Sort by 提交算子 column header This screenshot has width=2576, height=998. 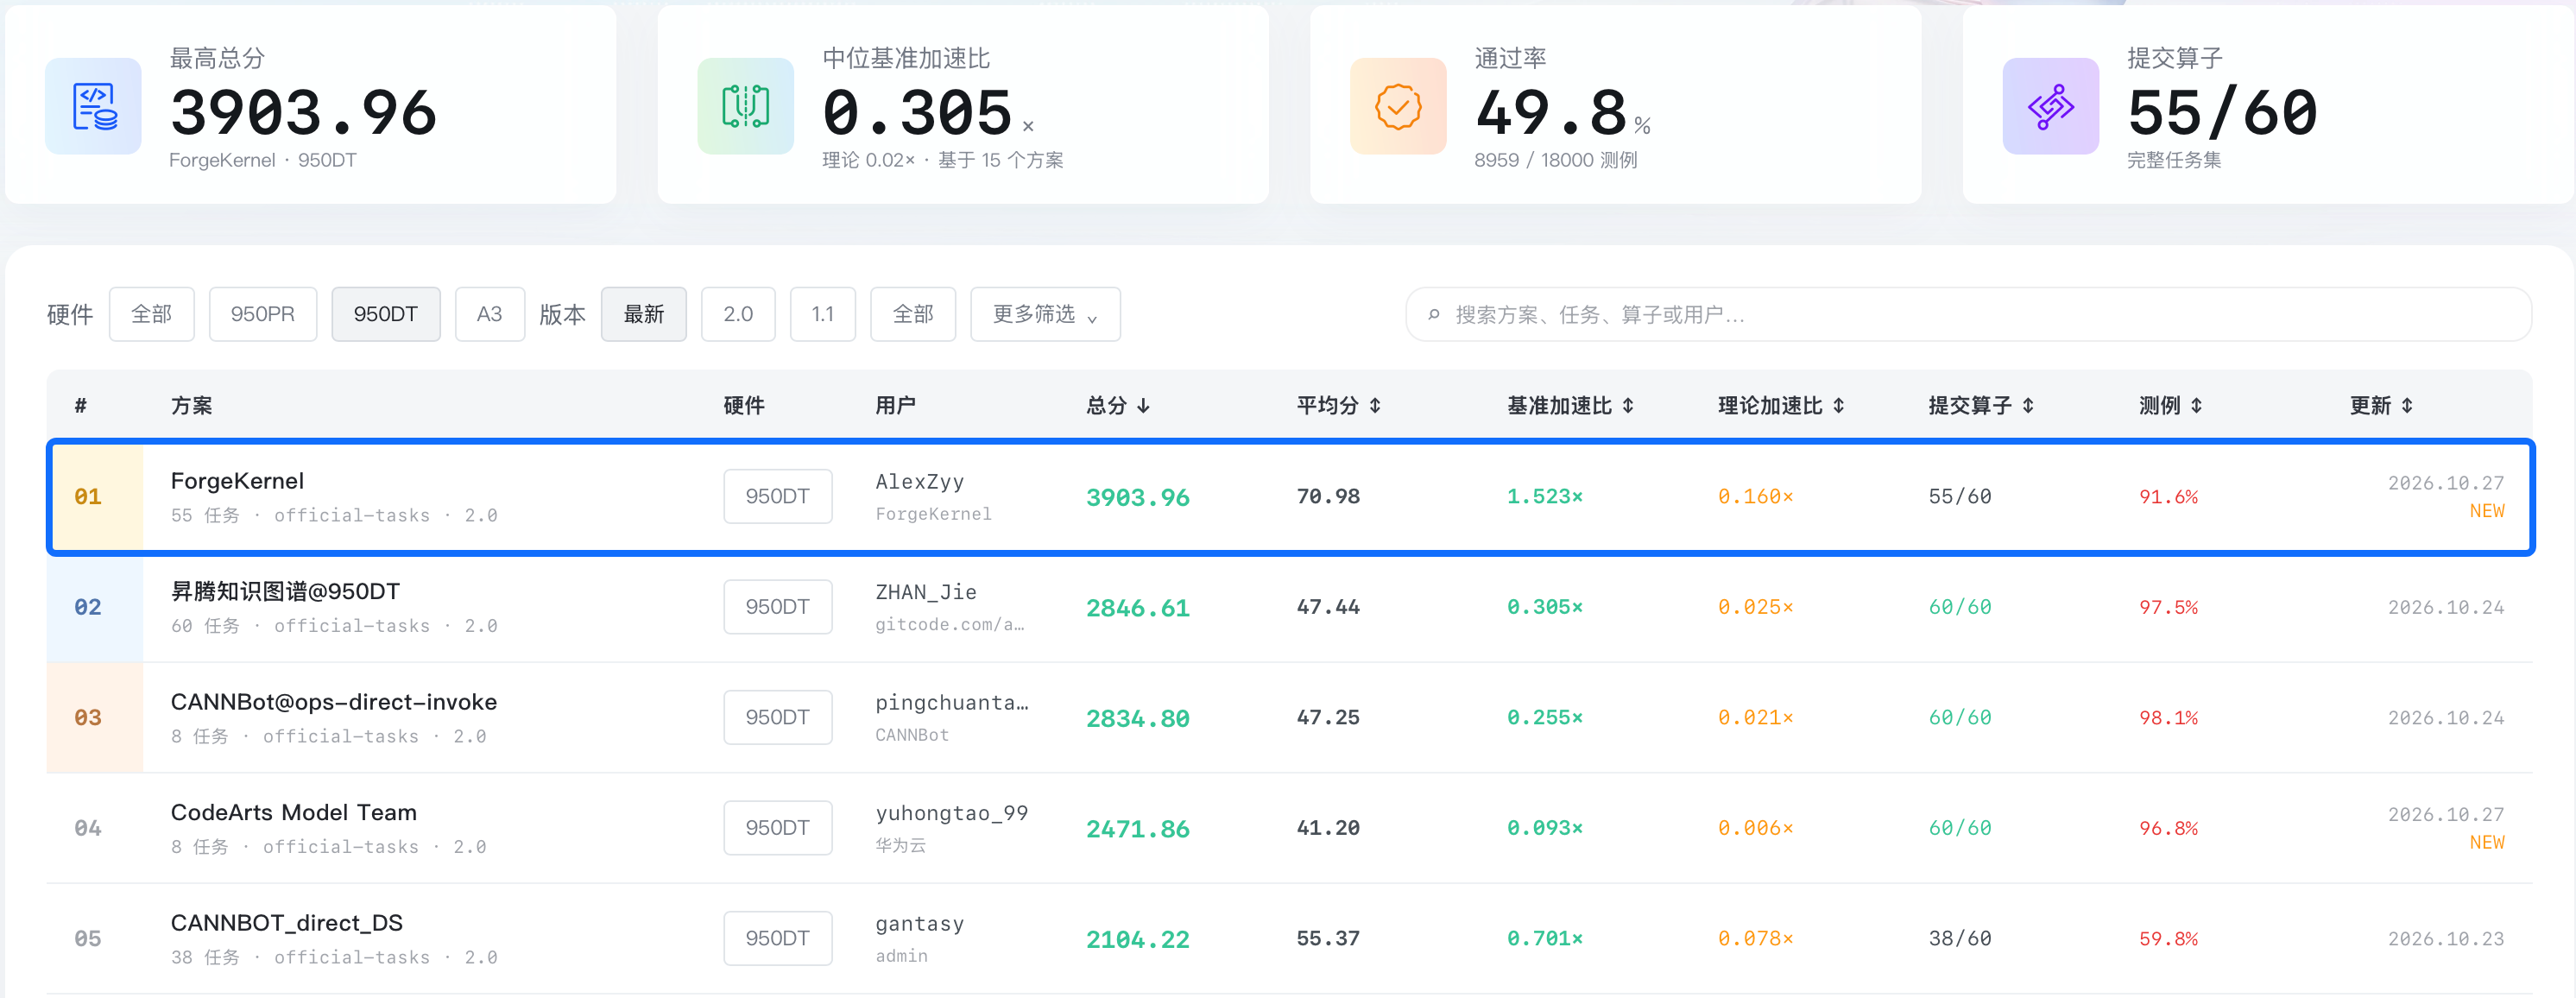coord(1981,406)
